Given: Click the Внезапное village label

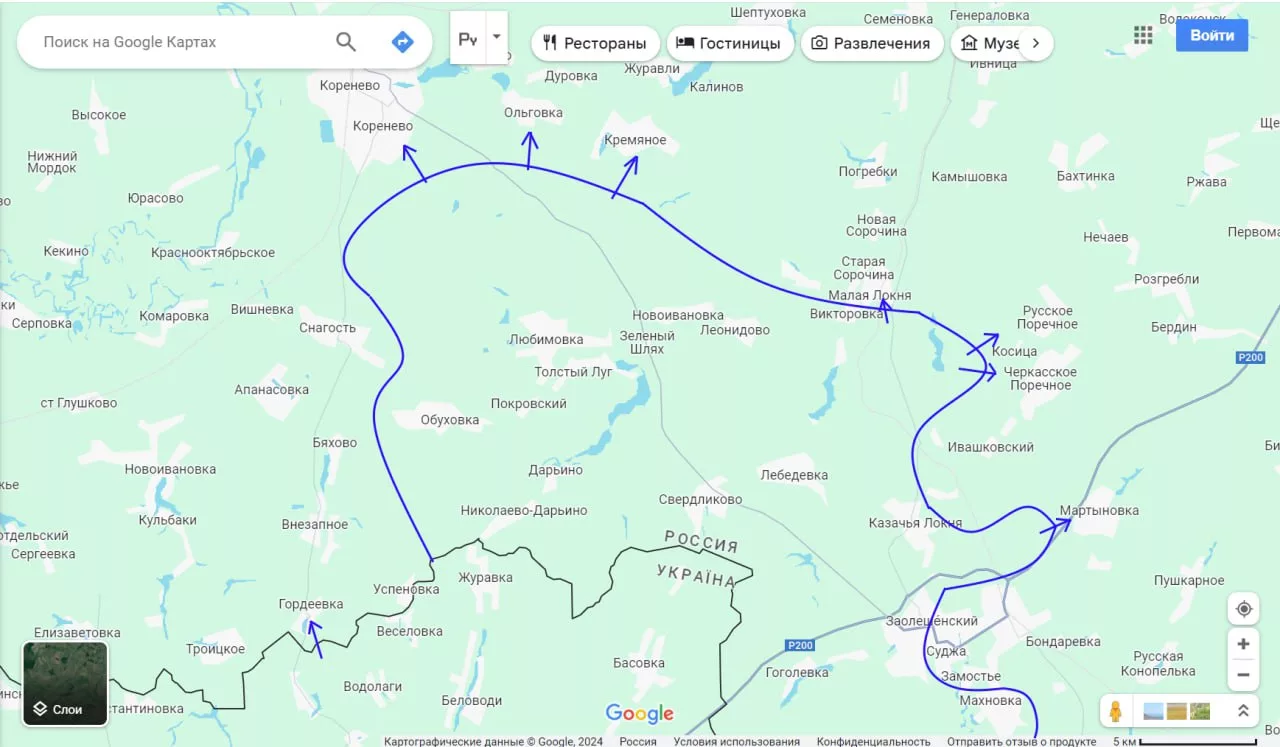Looking at the screenshot, I should coord(315,525).
